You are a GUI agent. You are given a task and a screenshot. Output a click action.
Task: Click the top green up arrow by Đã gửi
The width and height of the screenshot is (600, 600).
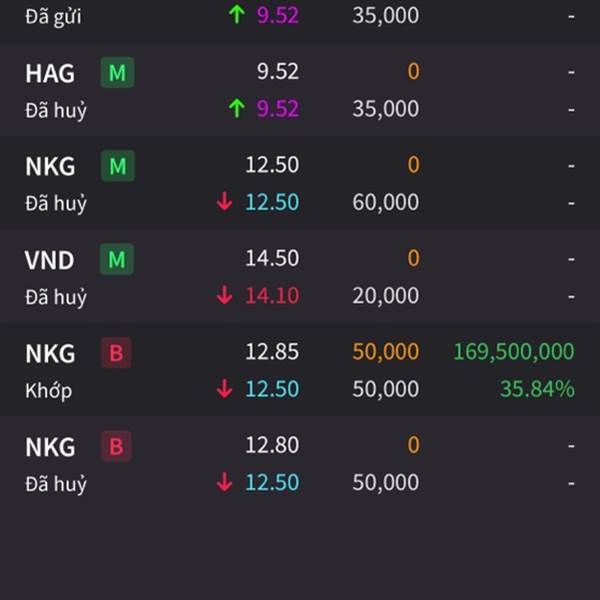coord(236,15)
